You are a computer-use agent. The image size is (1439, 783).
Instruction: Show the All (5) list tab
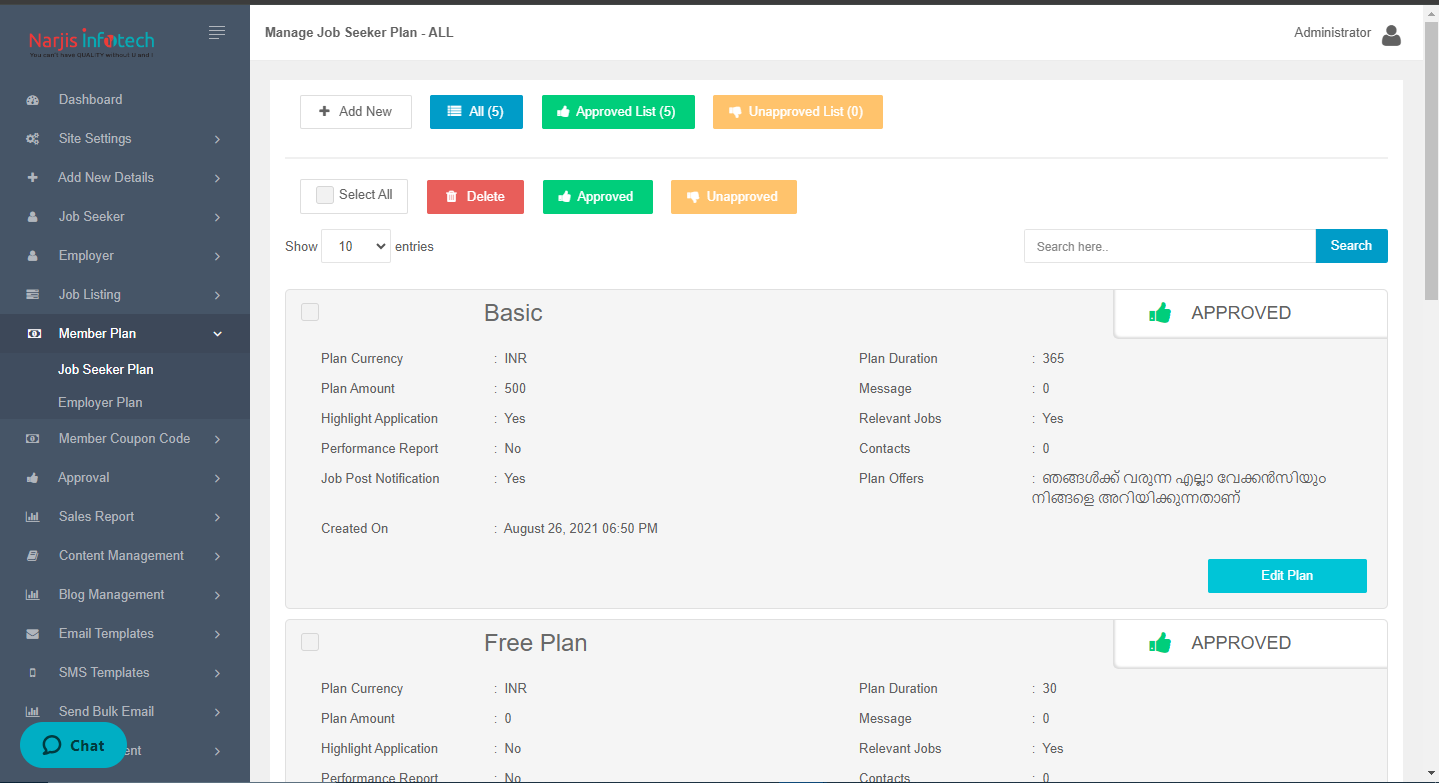pyautogui.click(x=476, y=112)
